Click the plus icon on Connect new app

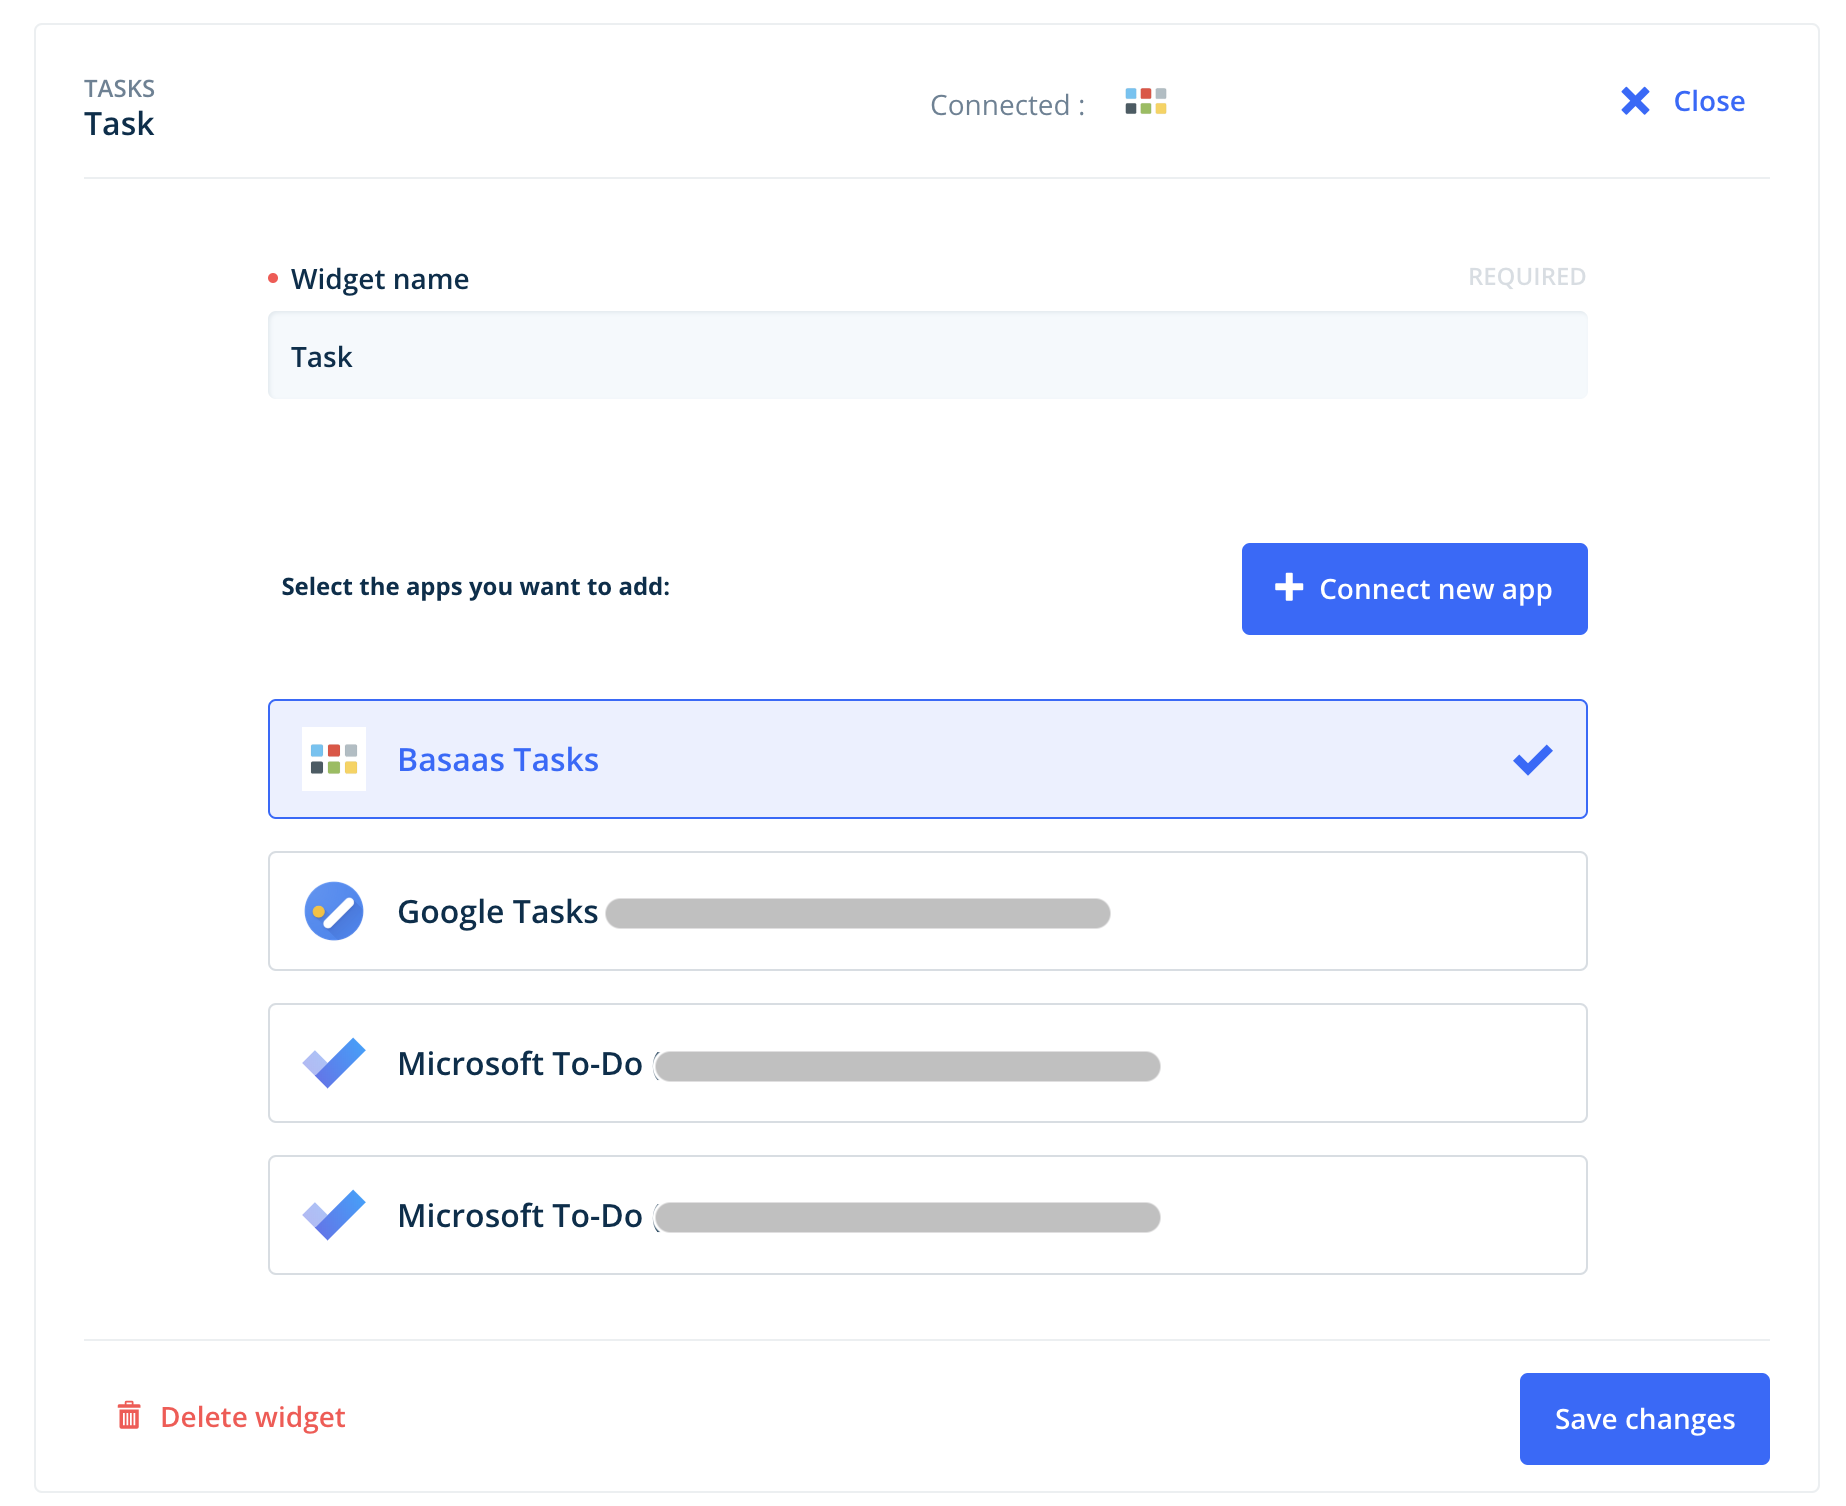(1289, 587)
